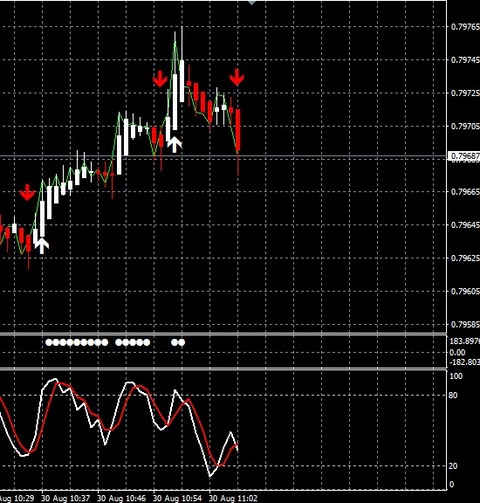Click the 0.79605 price scale value
The image size is (480, 503).
coord(465,291)
